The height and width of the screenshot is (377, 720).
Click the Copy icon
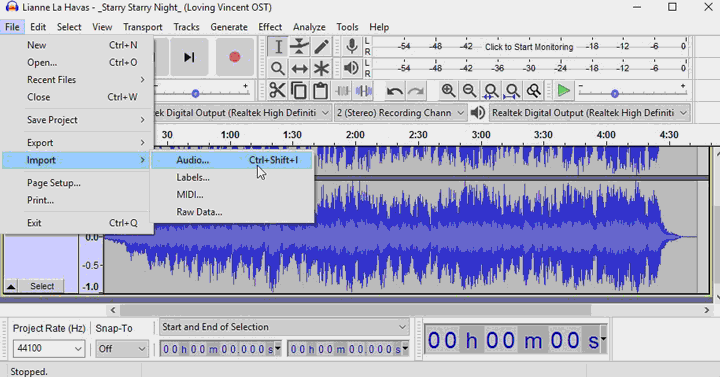click(299, 90)
